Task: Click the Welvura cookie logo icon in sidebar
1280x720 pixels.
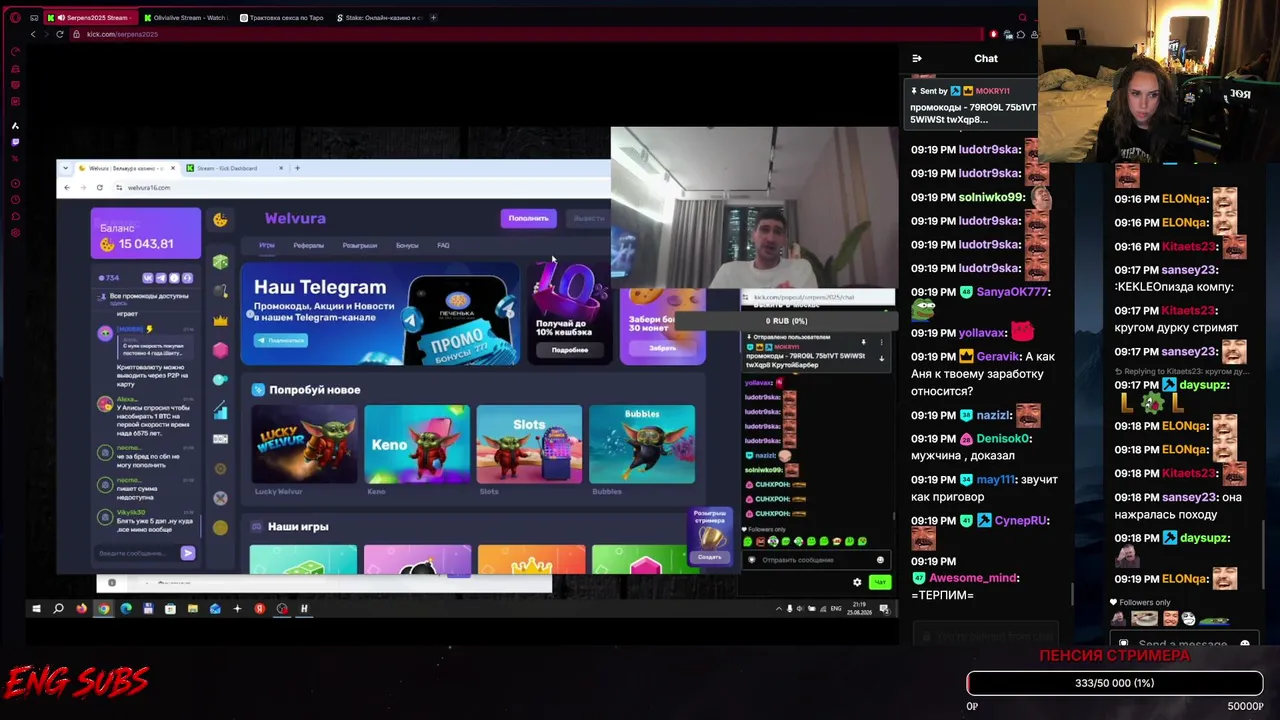Action: point(220,220)
